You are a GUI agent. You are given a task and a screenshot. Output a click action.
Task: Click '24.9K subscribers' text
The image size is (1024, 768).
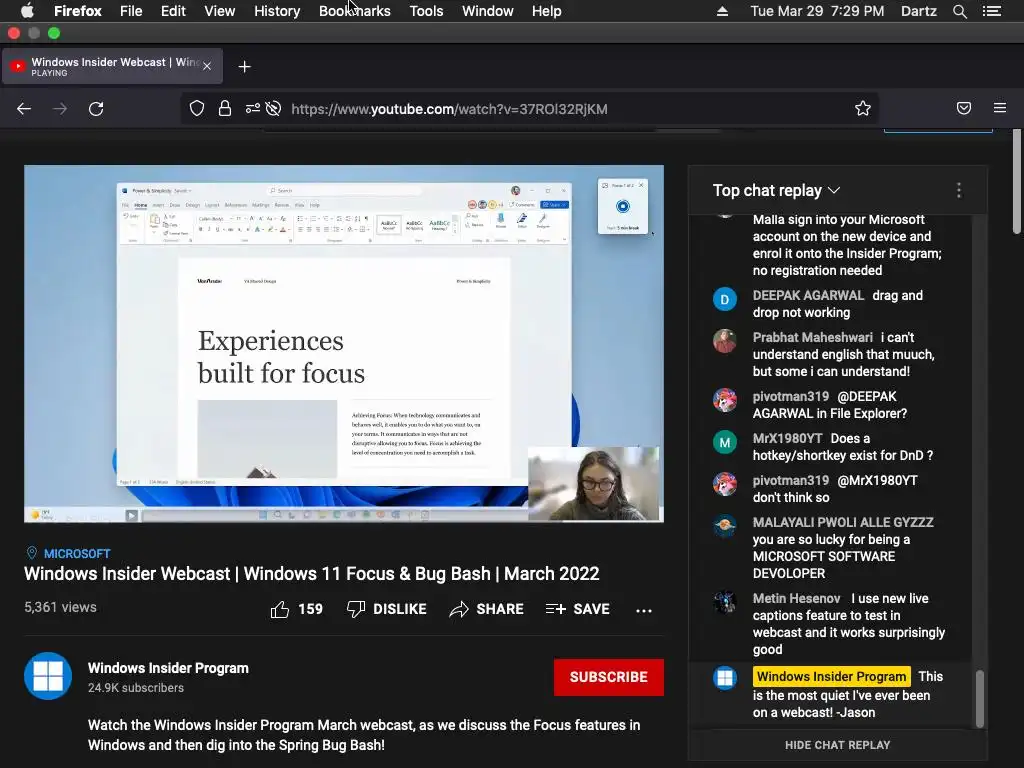136,688
